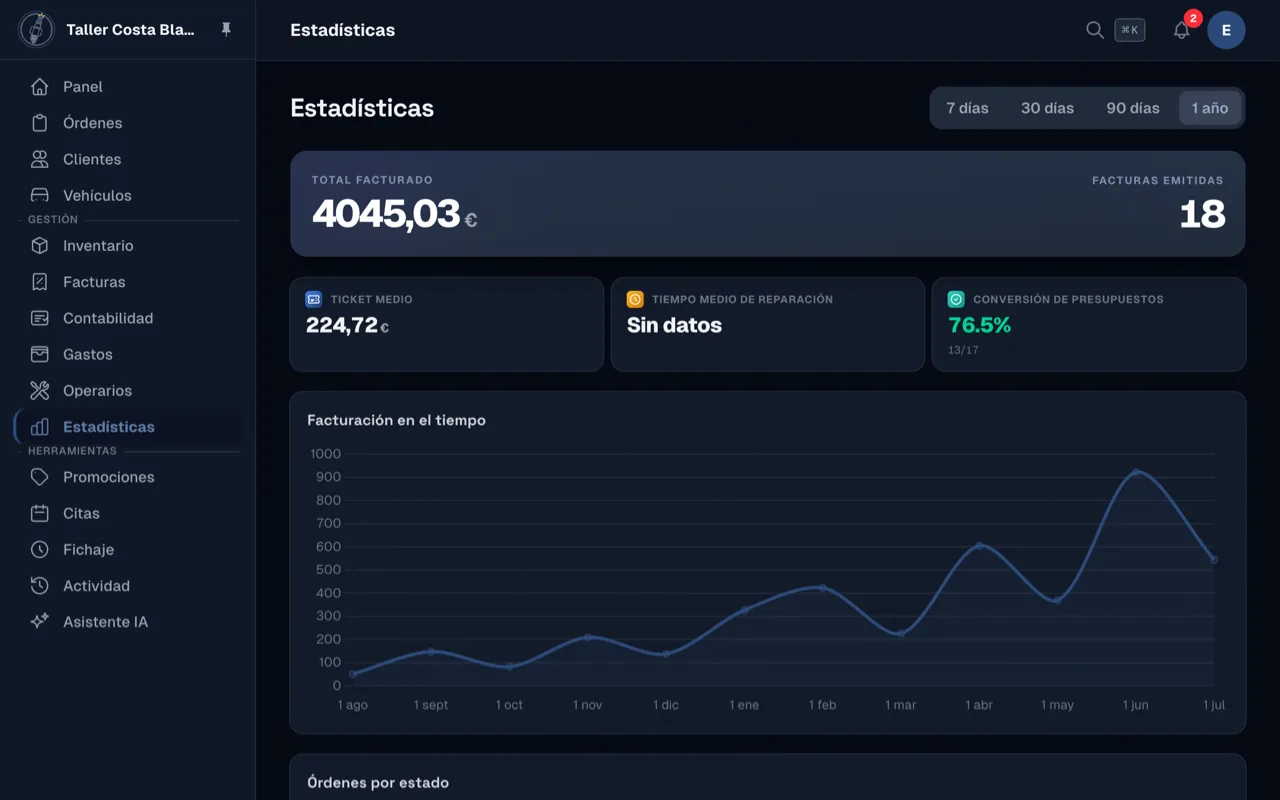Choose the 1 año range
Image resolution: width=1280 pixels, height=800 pixels.
click(x=1210, y=108)
